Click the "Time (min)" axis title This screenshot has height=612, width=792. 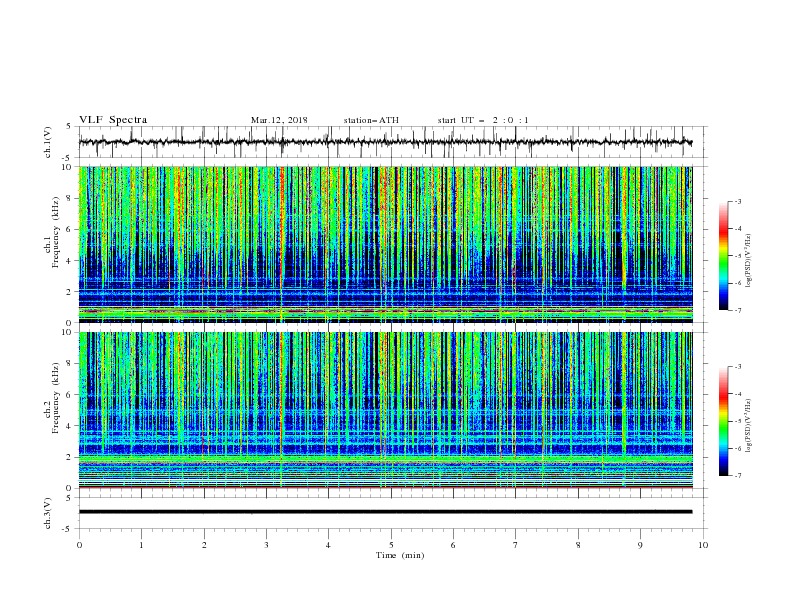[x=400, y=555]
